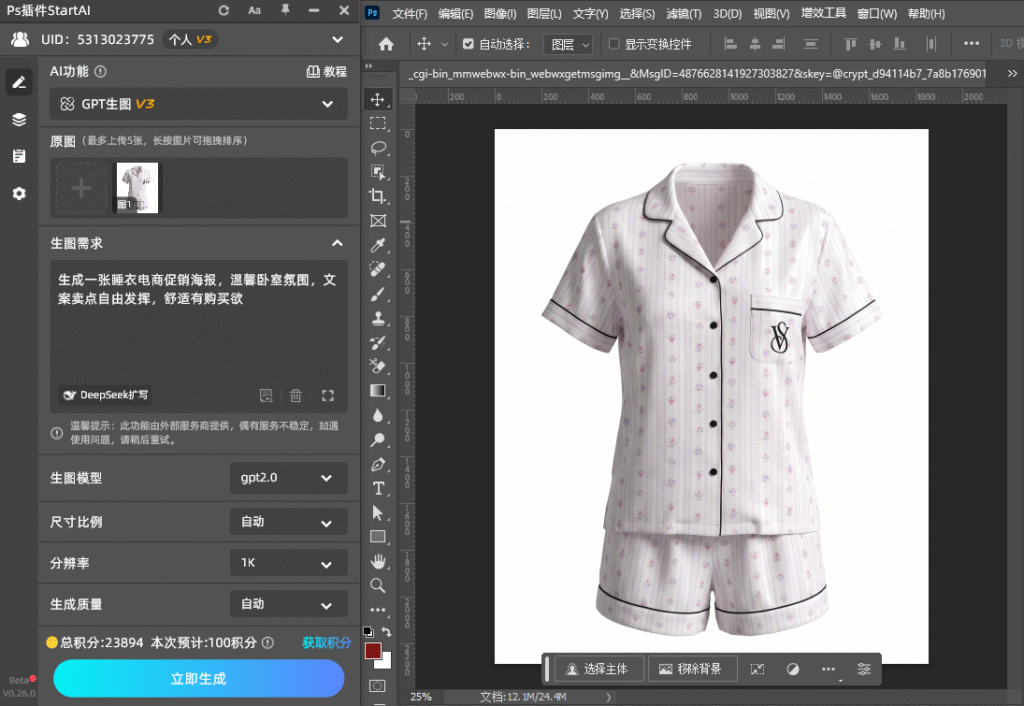Image resolution: width=1024 pixels, height=706 pixels.
Task: Select the Rectangular Marquee tool
Action: 377,123
